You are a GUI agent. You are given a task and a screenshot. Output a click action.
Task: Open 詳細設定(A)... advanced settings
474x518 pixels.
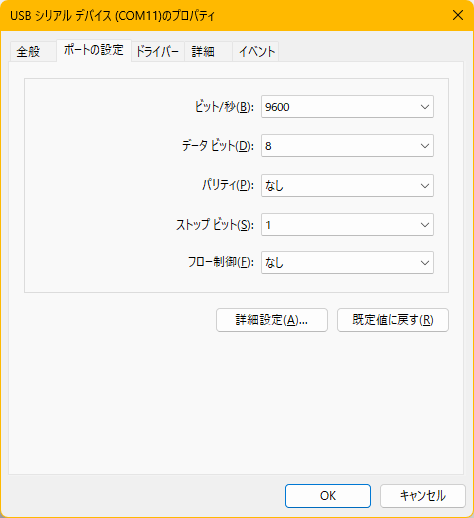272,320
